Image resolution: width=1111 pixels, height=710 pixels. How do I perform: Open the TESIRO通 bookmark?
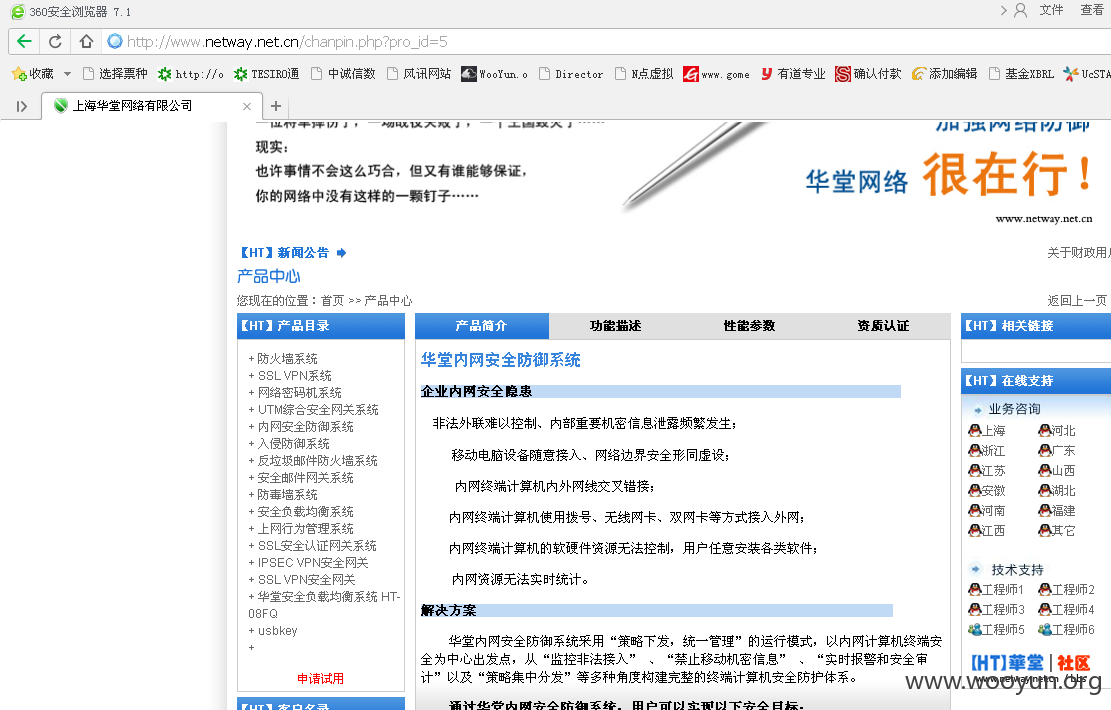266,74
